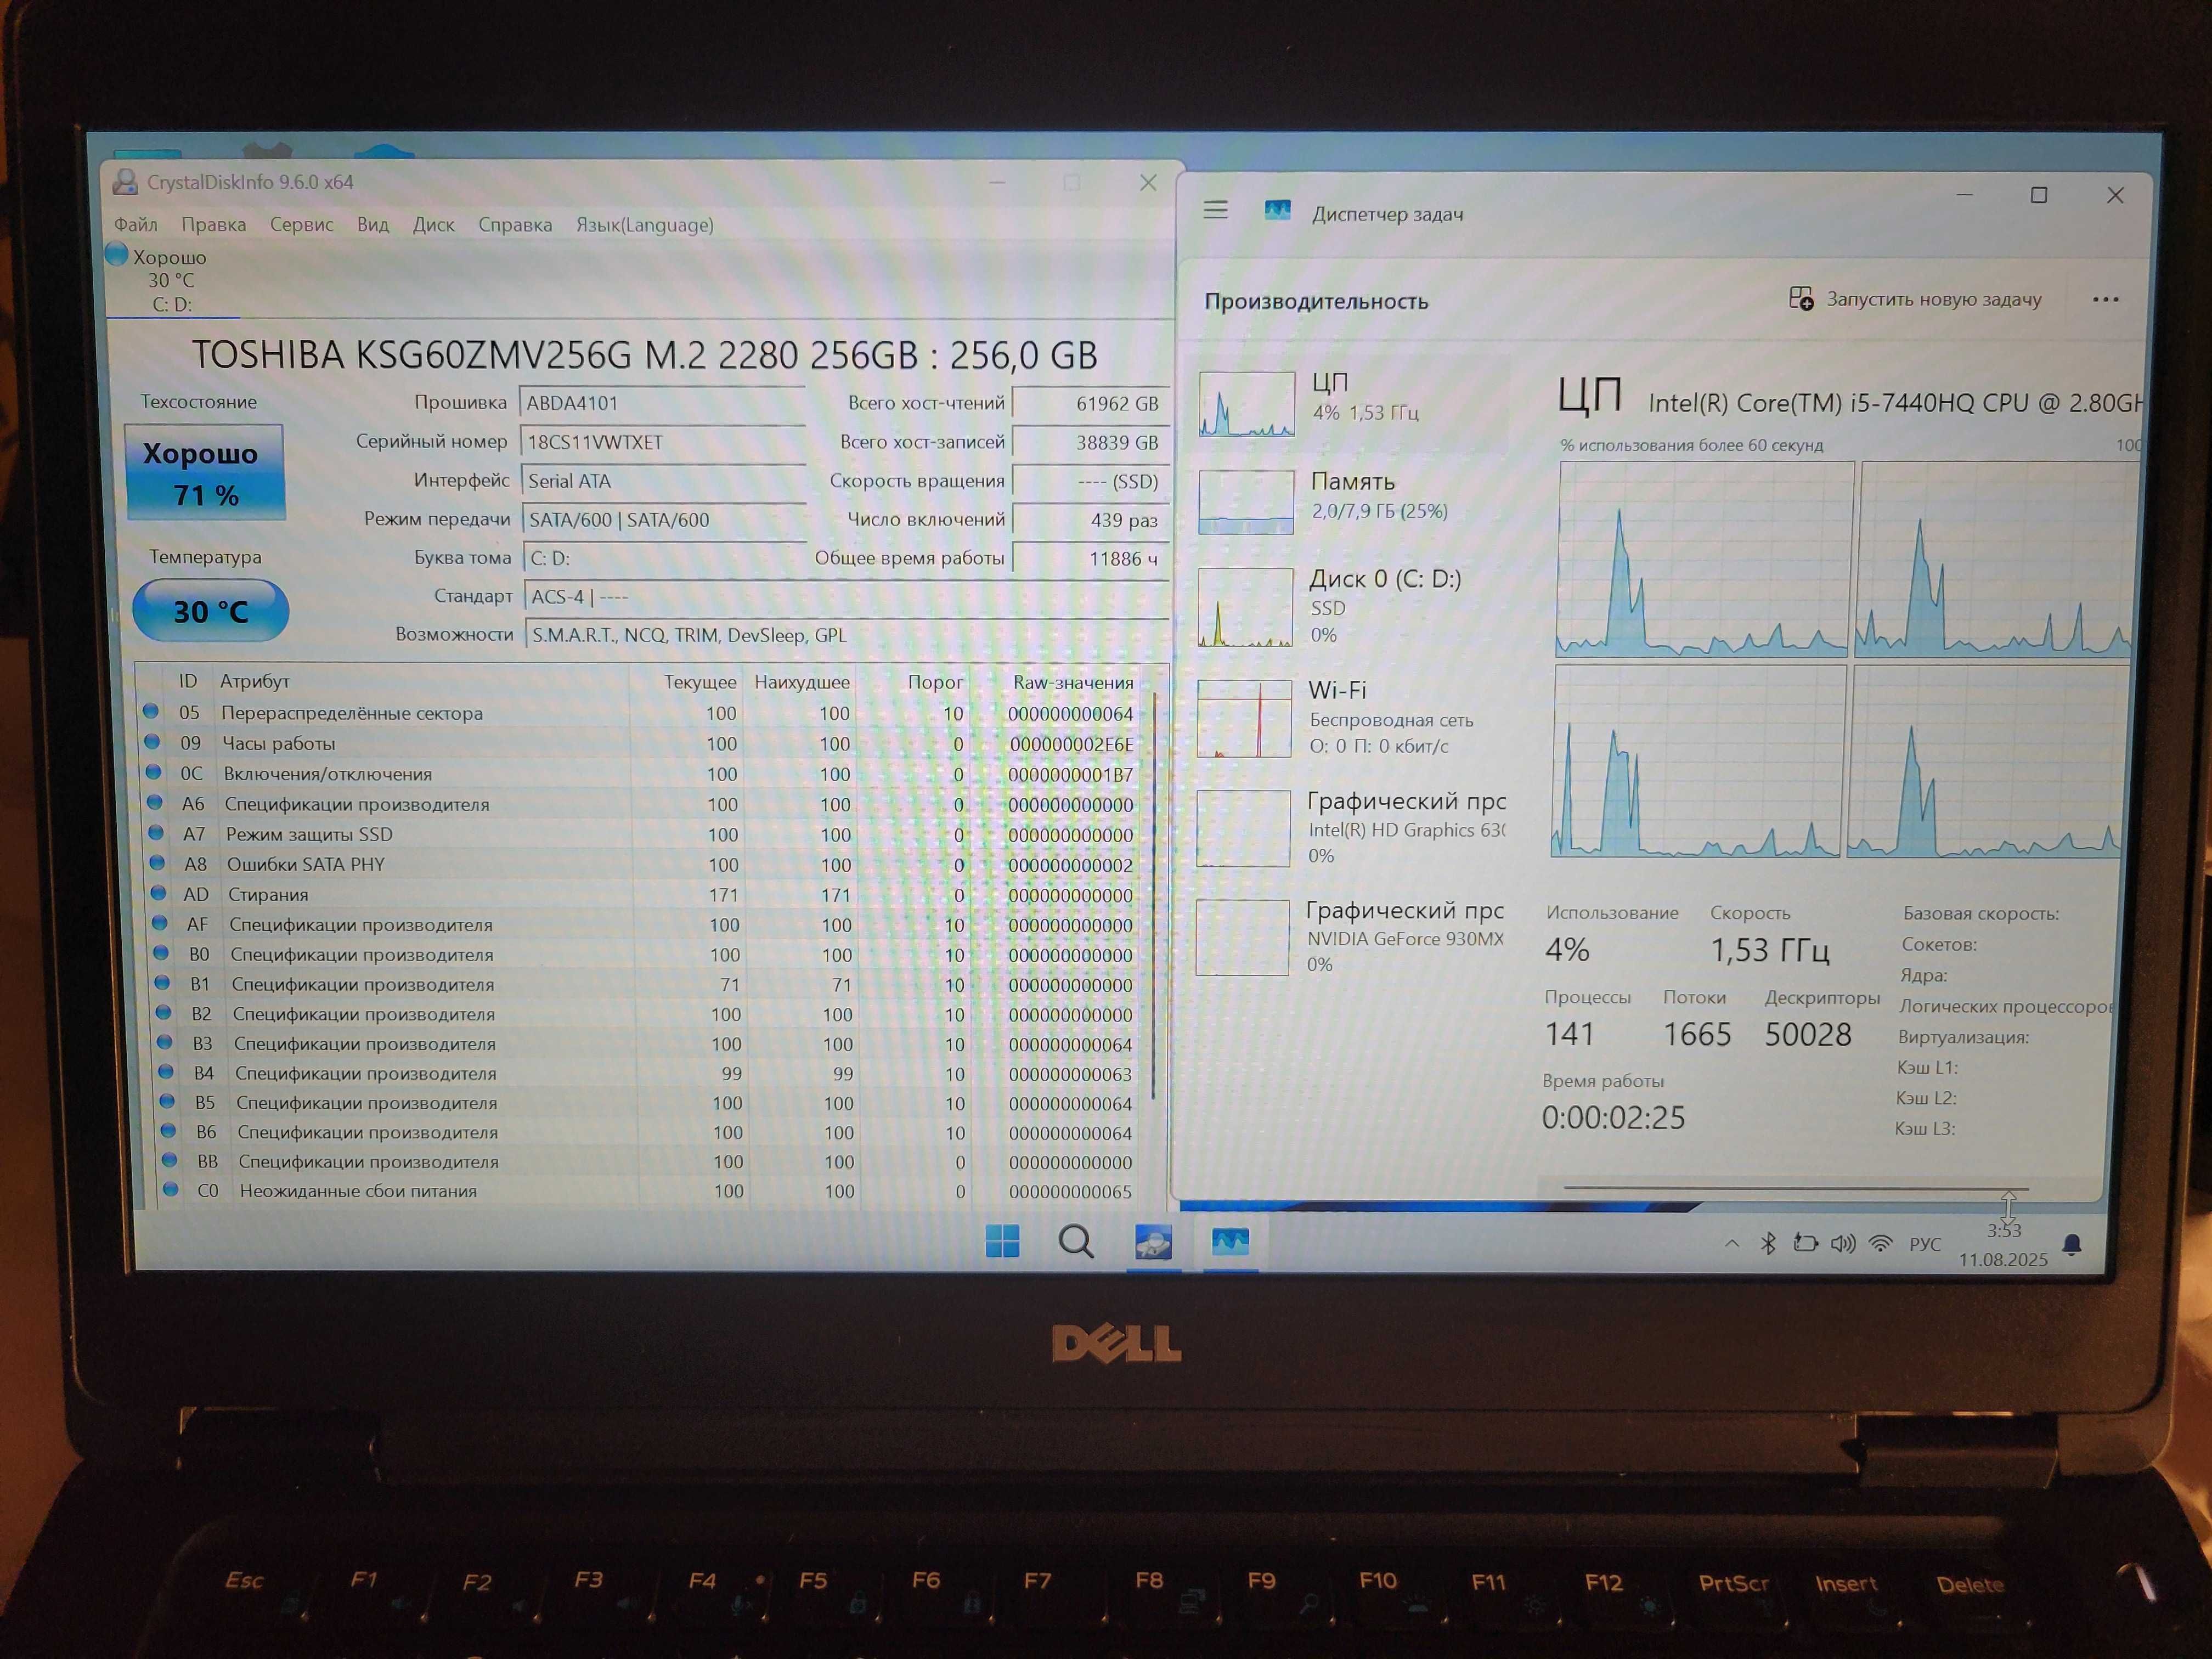Click the Wi-Fi tray icon
Image resolution: width=2212 pixels, height=1659 pixels.
(x=1881, y=1243)
